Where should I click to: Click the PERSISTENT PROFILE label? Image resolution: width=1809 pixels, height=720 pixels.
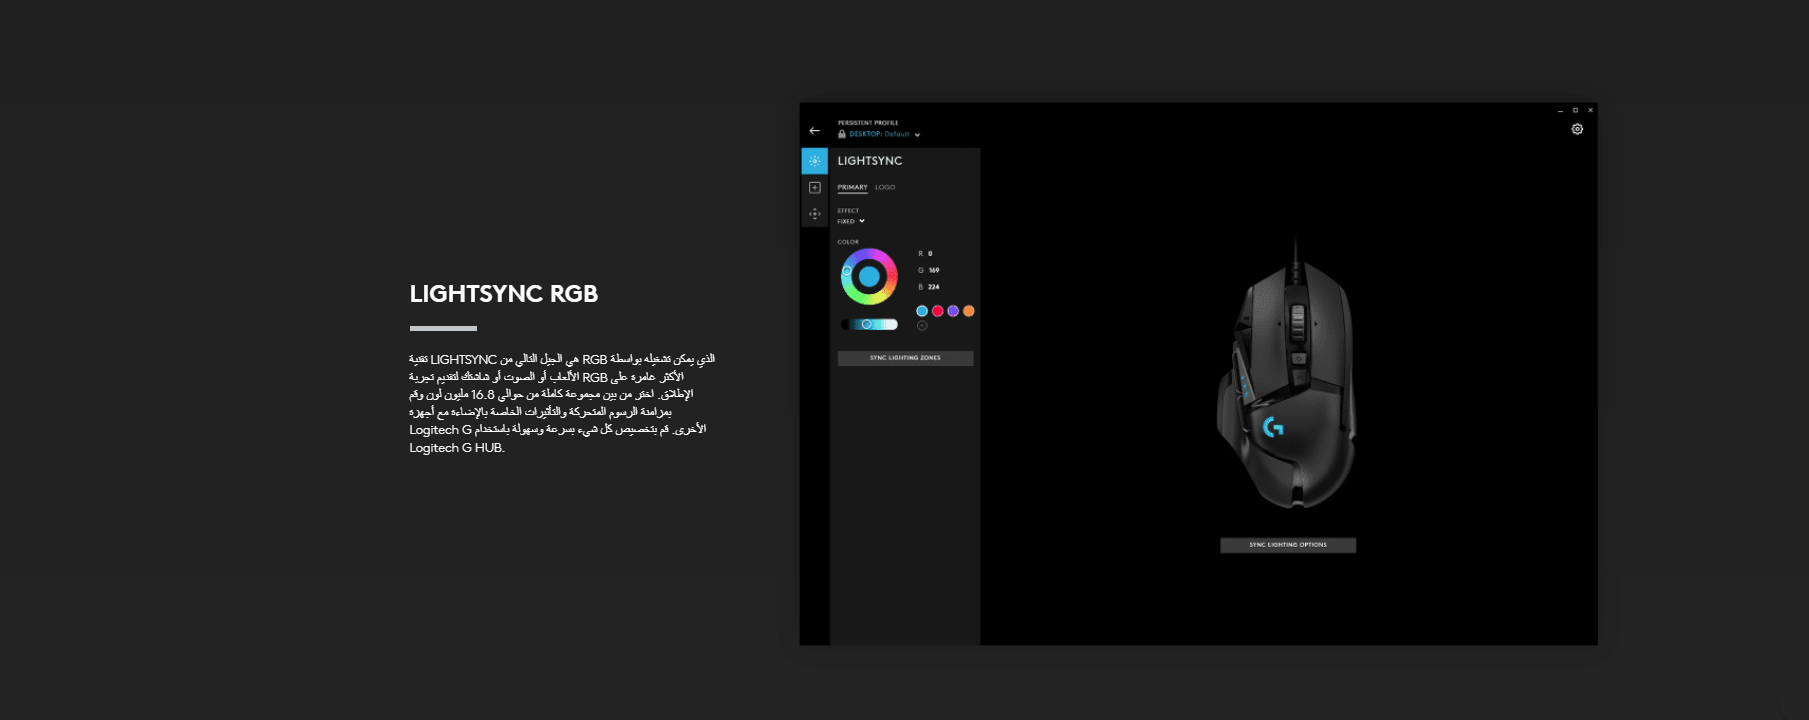[x=868, y=123]
